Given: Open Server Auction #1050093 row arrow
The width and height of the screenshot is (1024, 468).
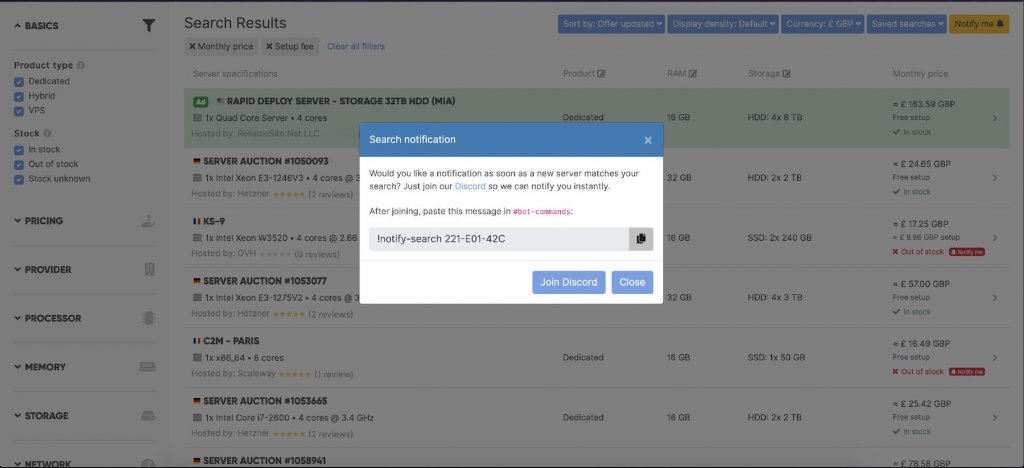Looking at the screenshot, I should pos(995,178).
